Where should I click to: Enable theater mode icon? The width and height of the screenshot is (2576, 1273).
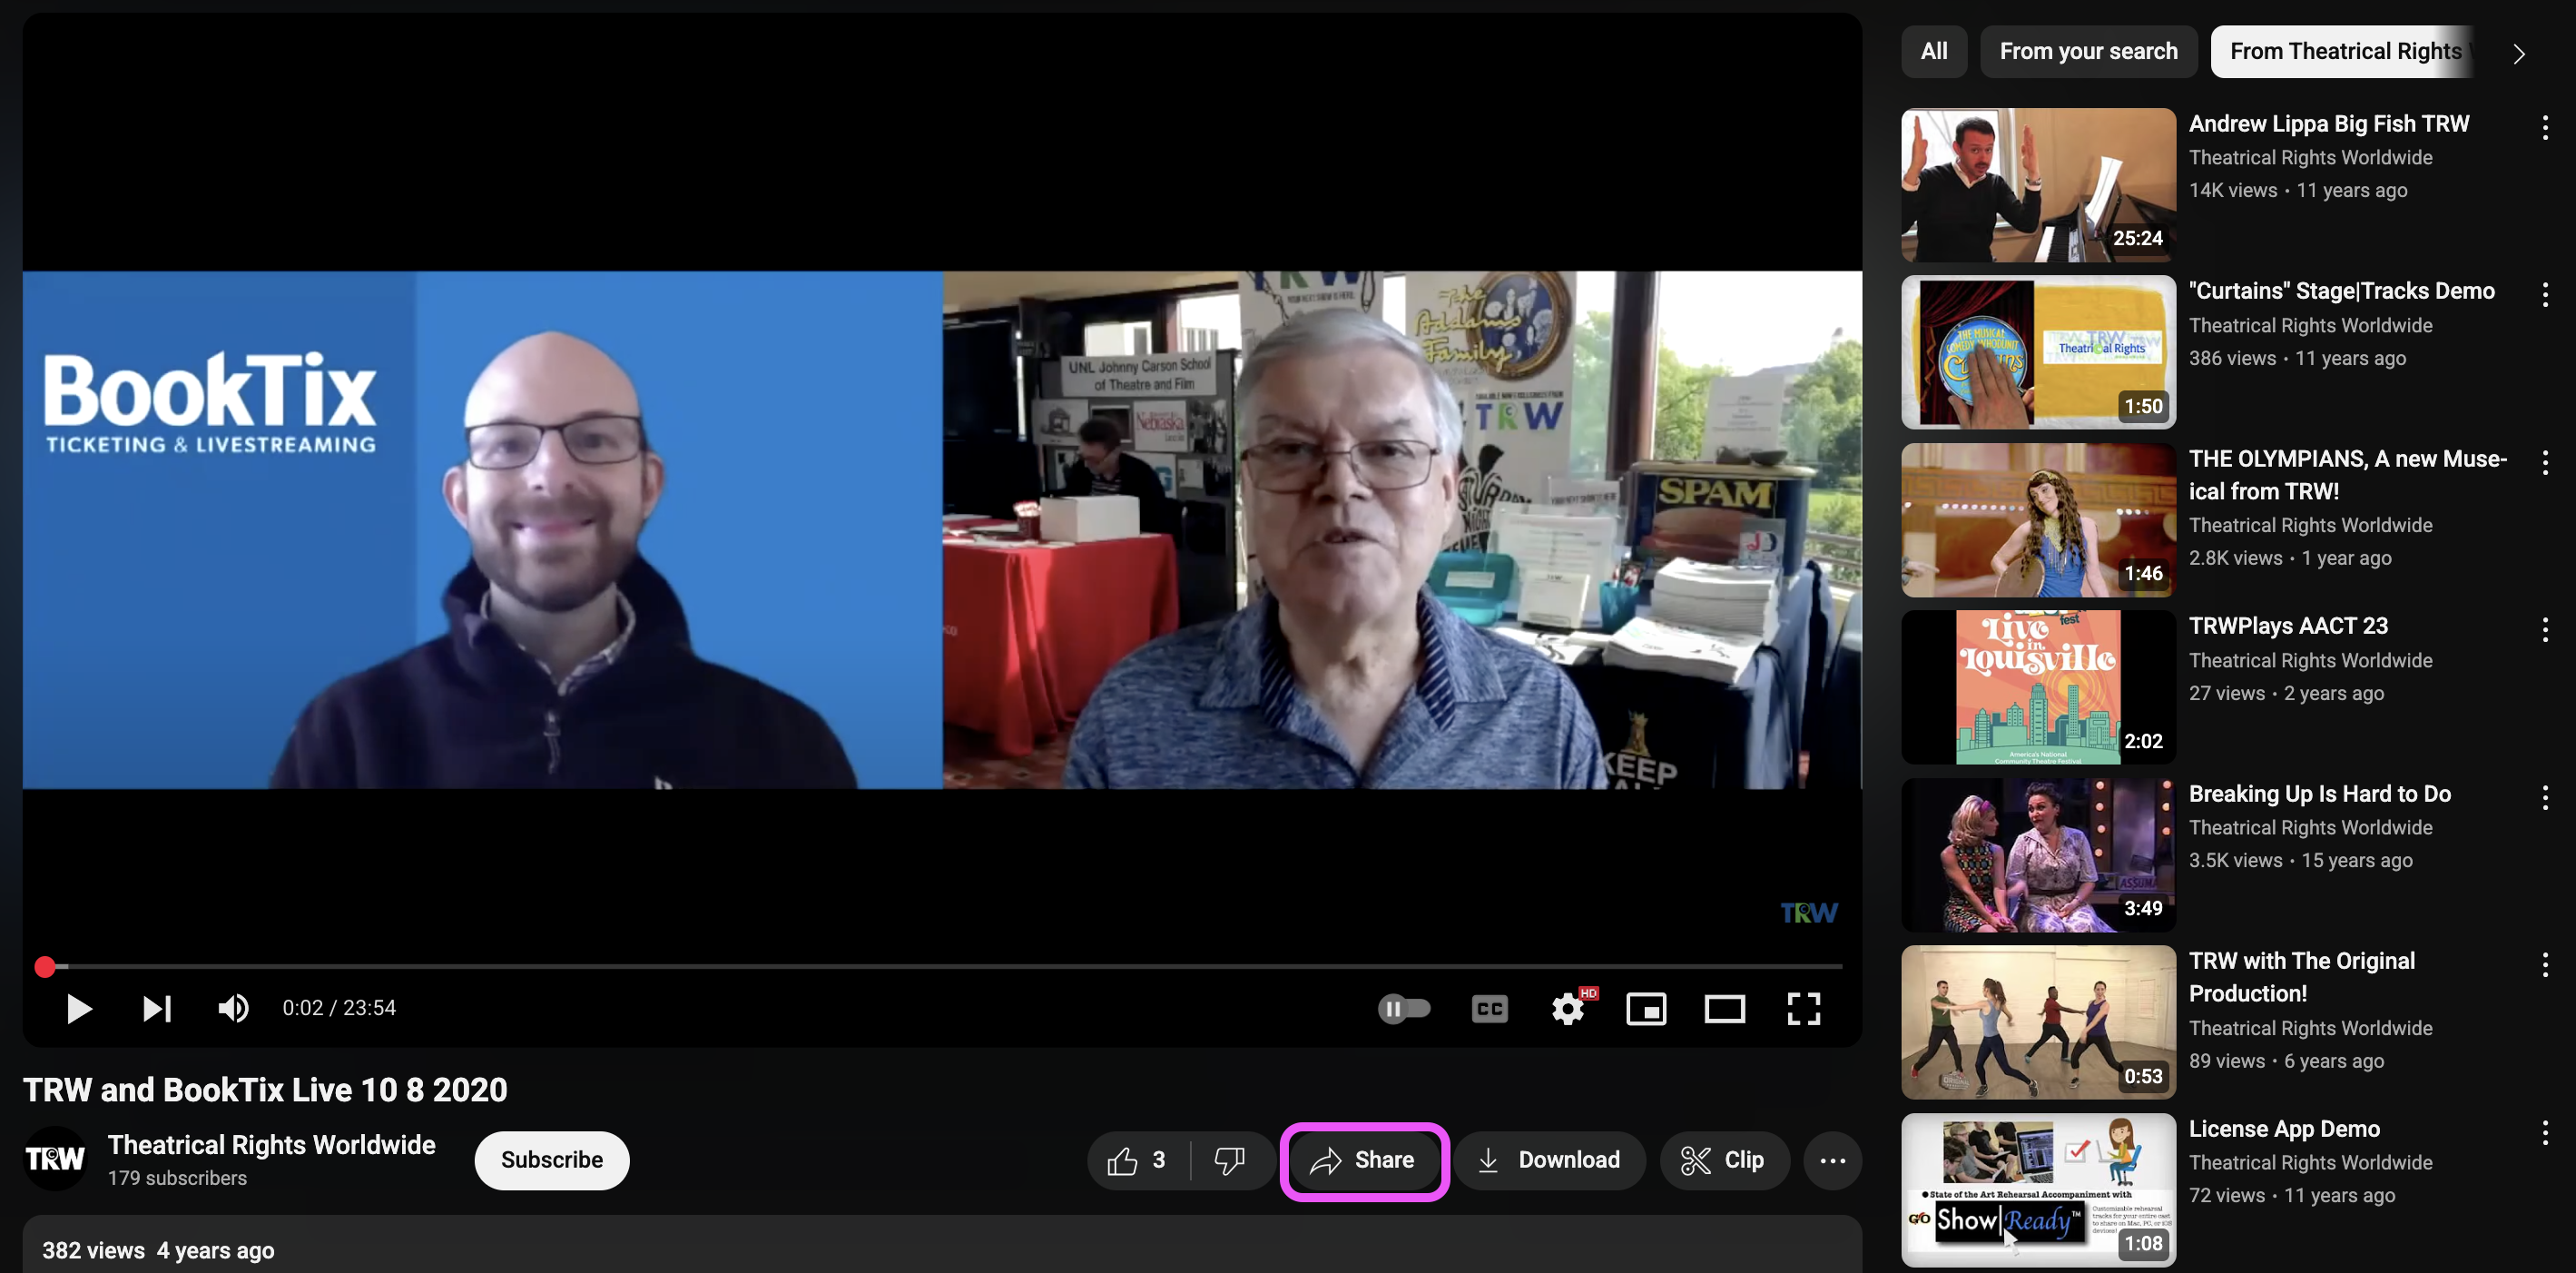(1724, 1009)
